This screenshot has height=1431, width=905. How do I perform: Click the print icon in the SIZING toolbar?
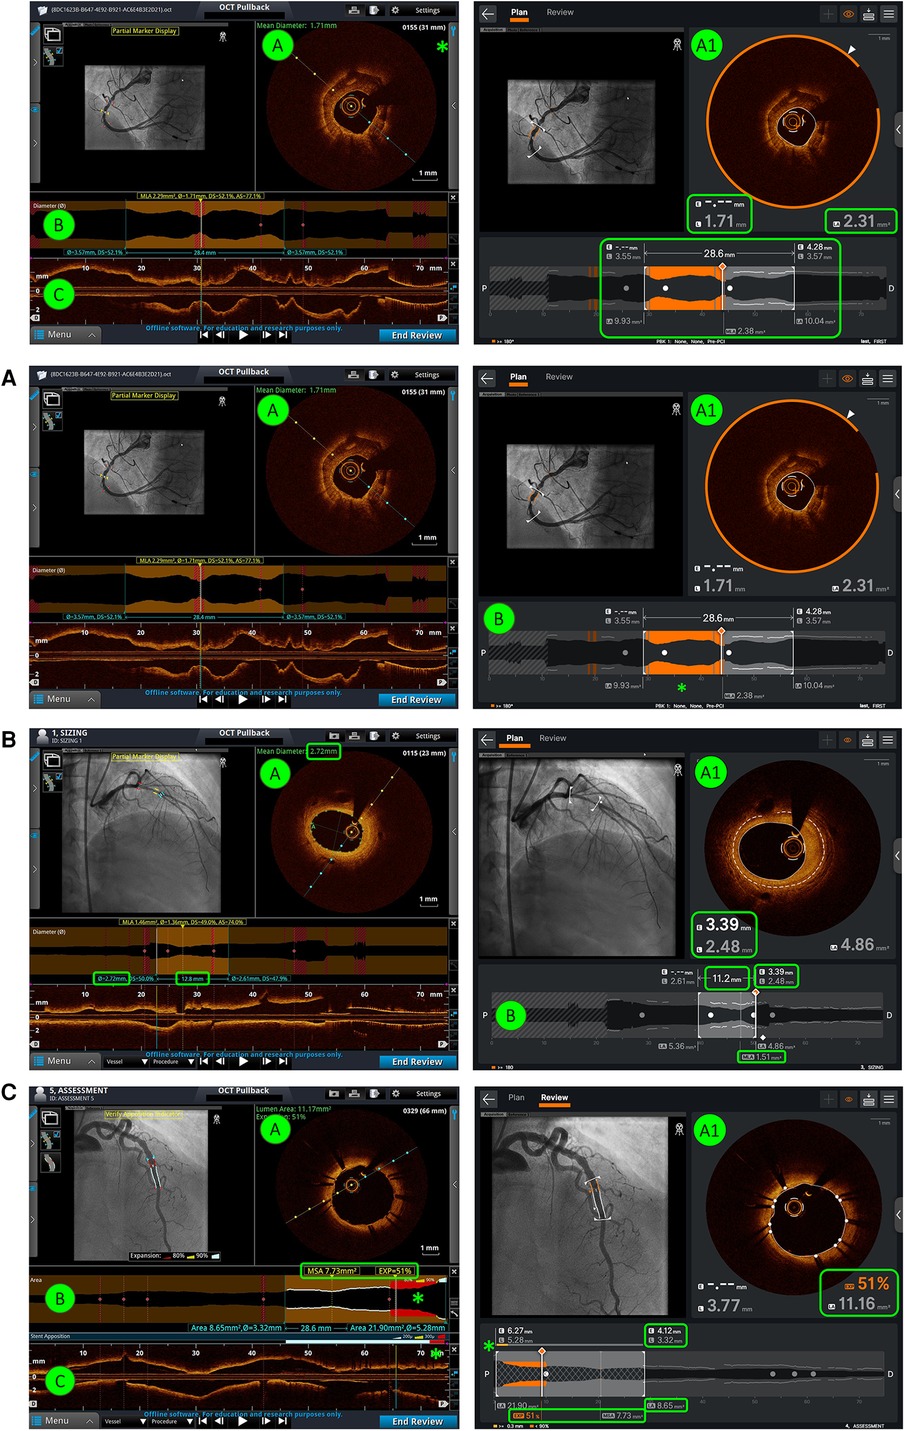click(x=353, y=736)
